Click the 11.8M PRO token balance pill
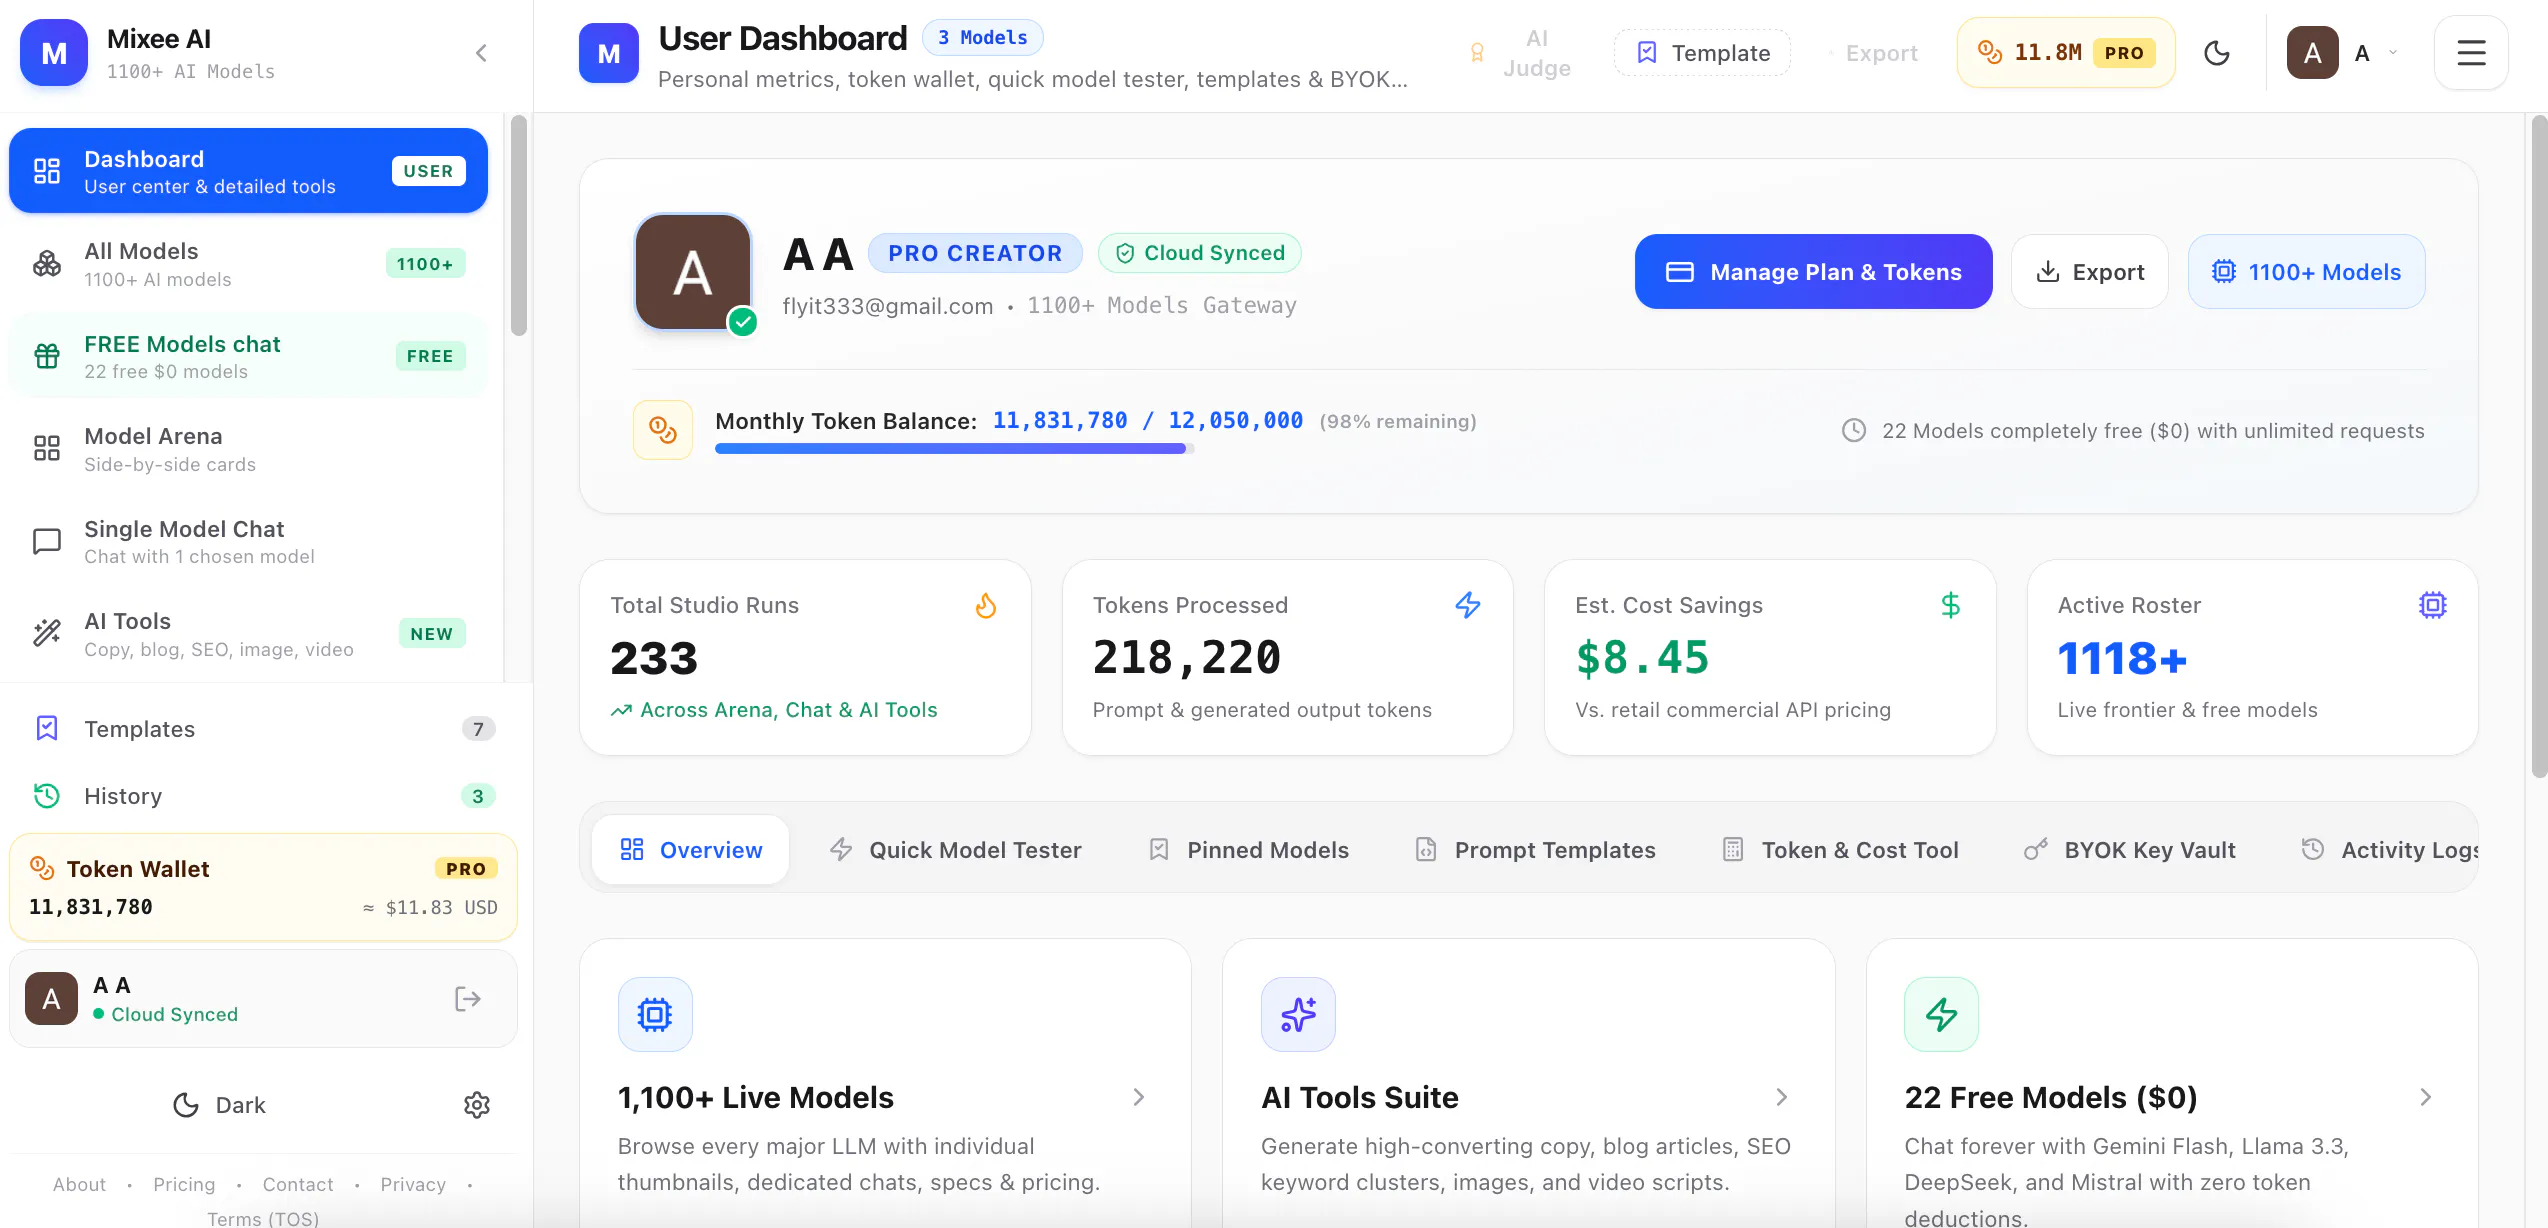2548x1228 pixels. pyautogui.click(x=2066, y=53)
